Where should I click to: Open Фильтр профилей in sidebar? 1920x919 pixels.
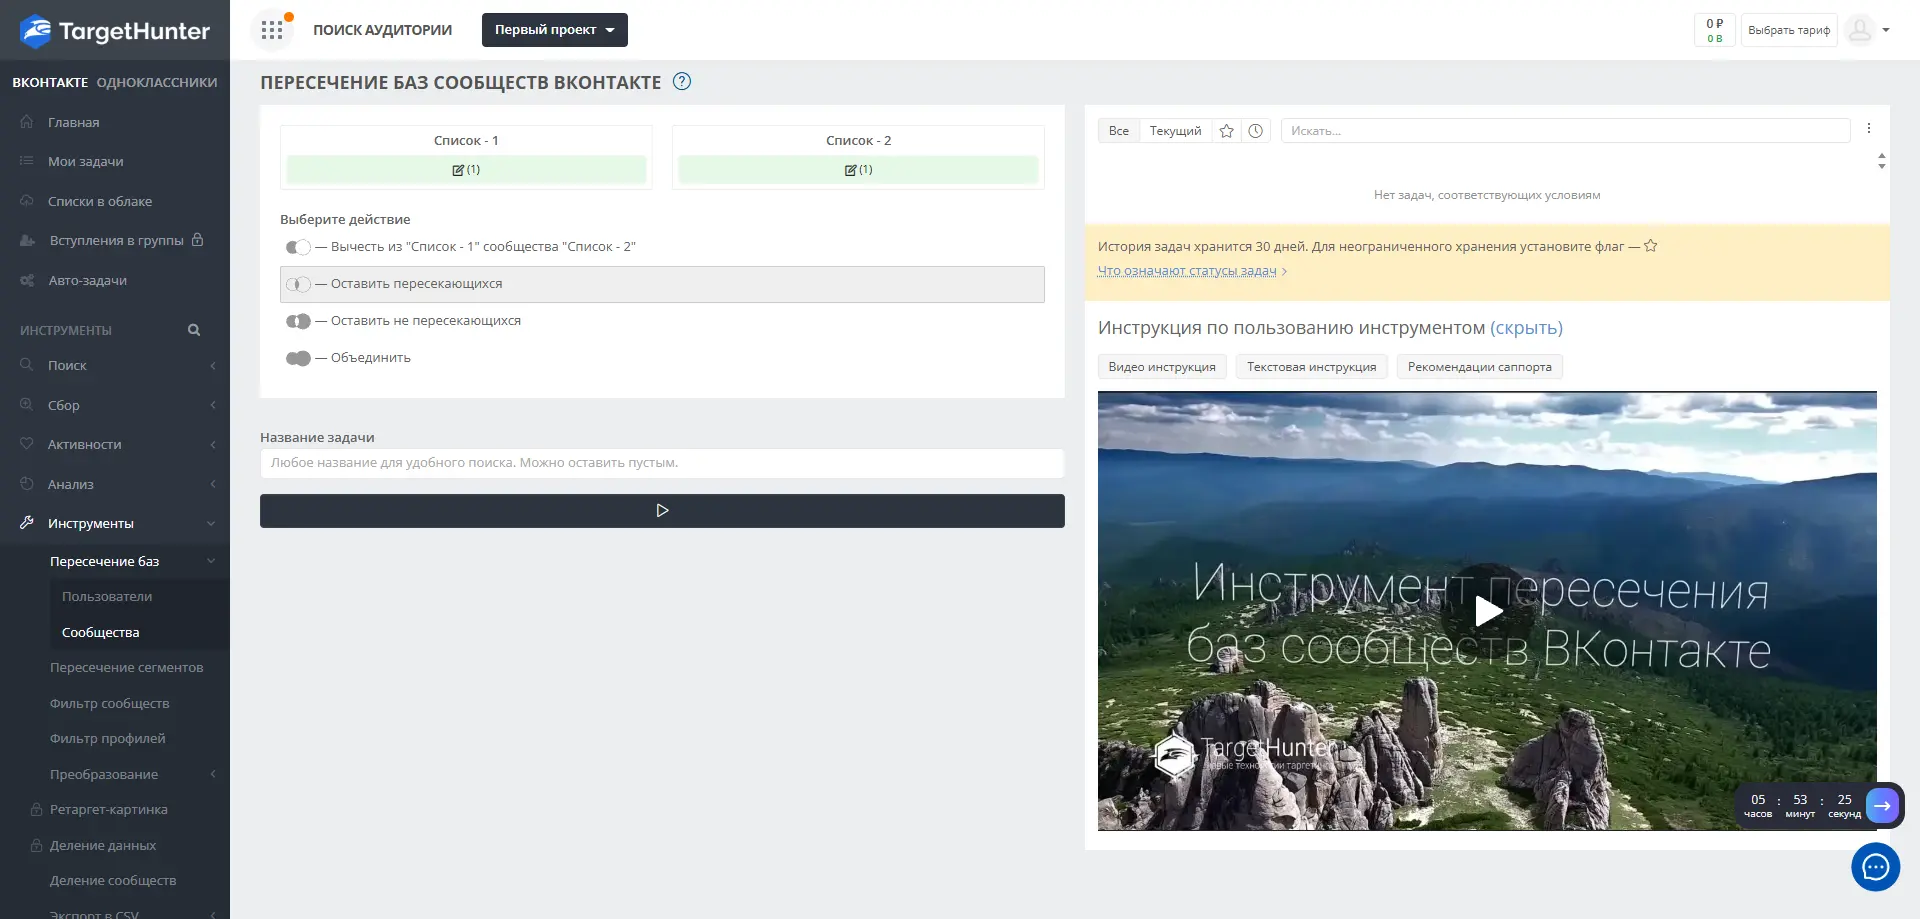point(108,739)
